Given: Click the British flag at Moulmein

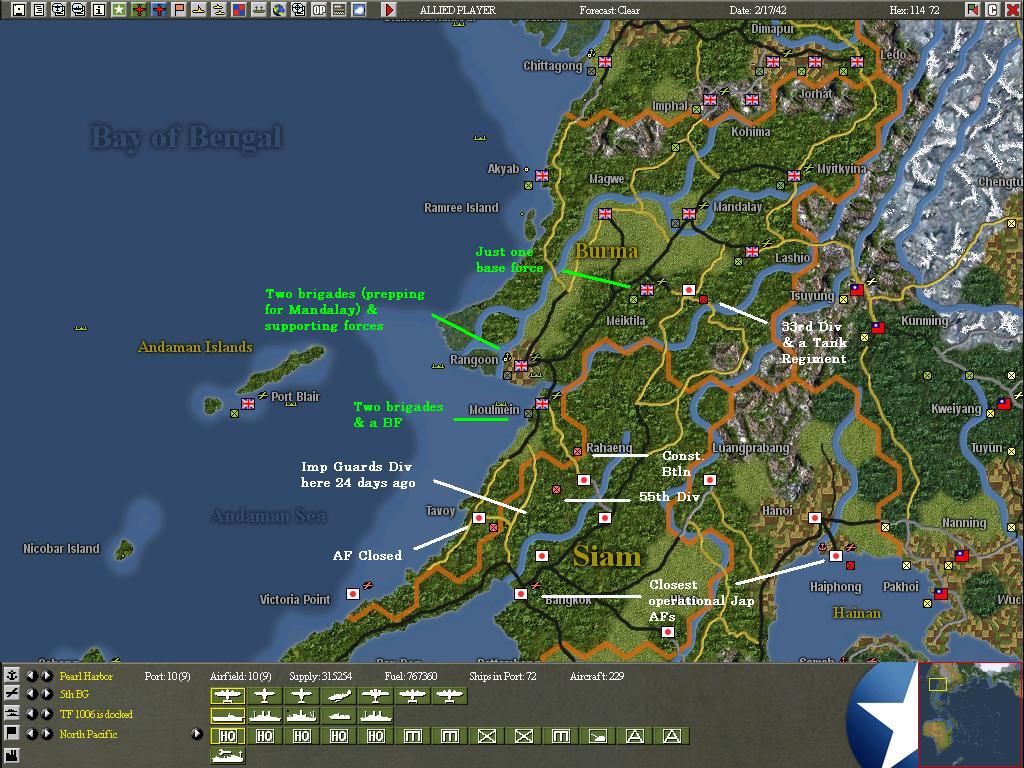Looking at the screenshot, I should pos(541,404).
